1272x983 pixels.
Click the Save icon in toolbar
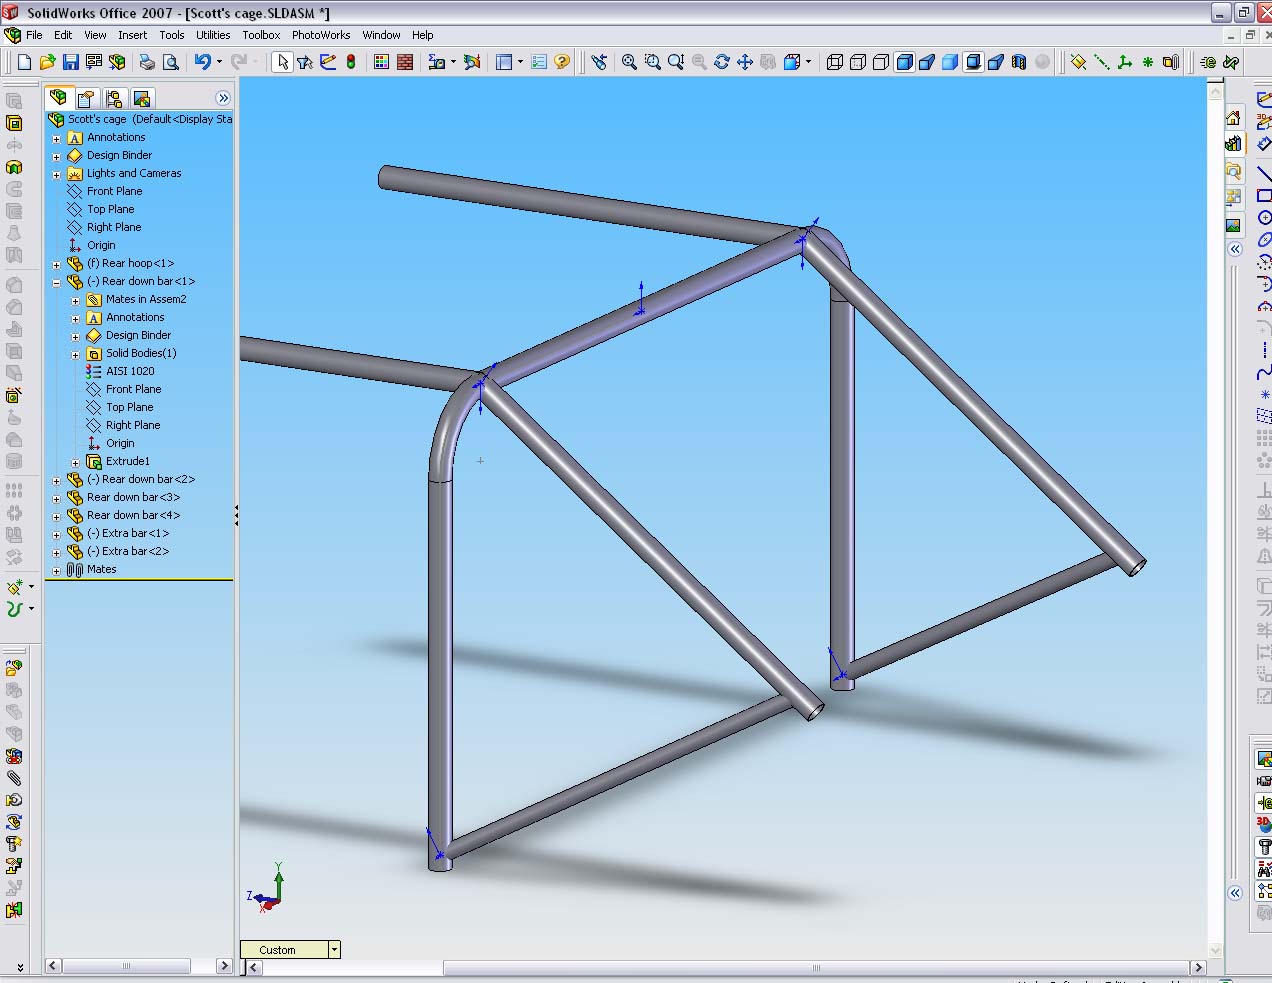[70, 62]
